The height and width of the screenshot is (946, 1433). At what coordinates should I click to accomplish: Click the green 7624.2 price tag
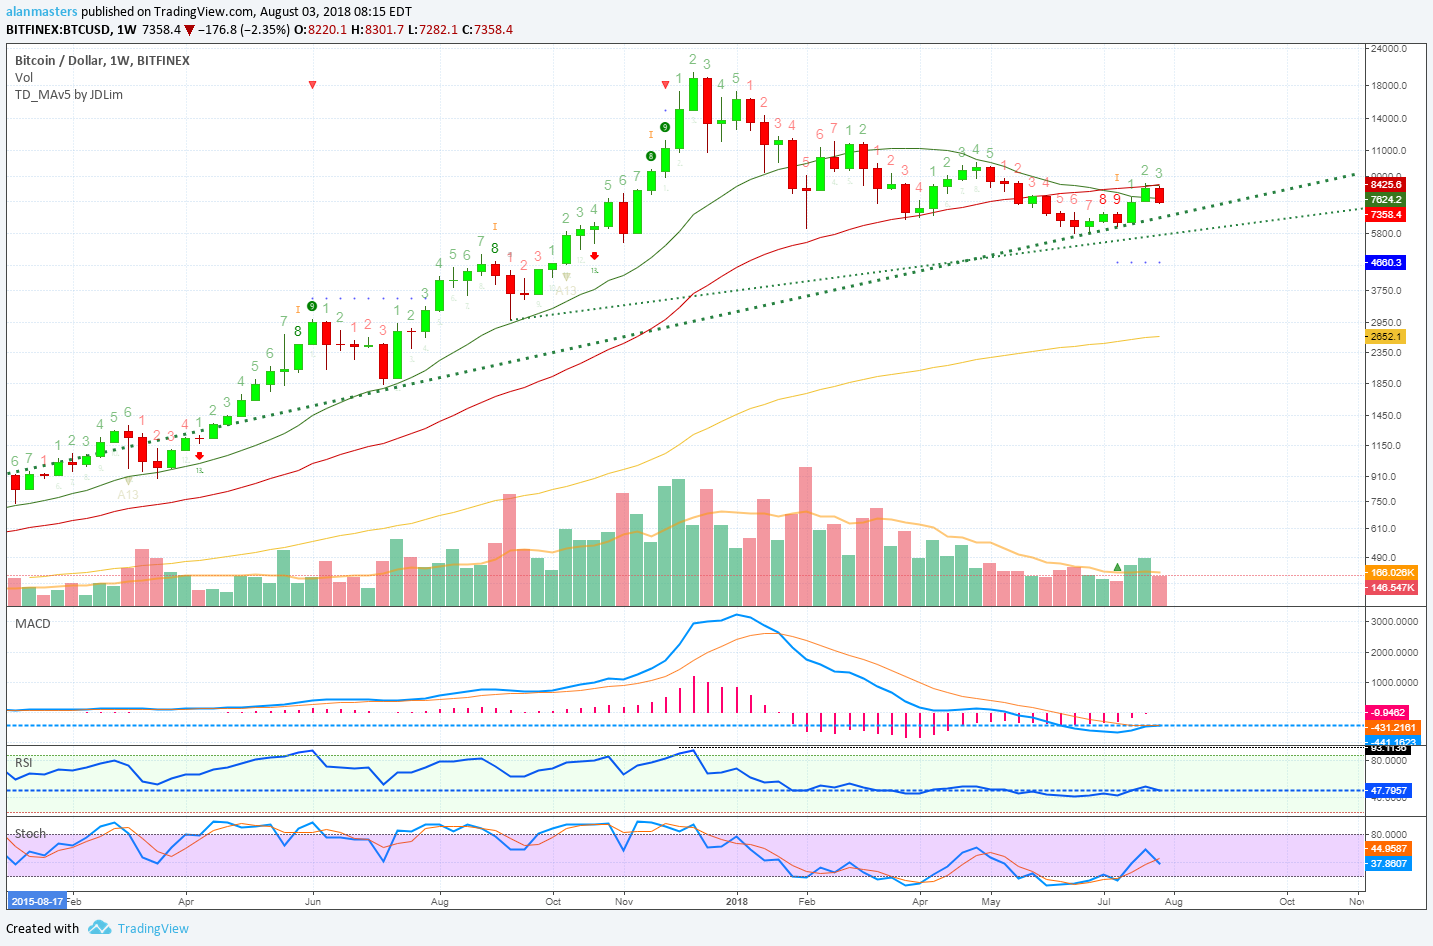click(x=1385, y=200)
